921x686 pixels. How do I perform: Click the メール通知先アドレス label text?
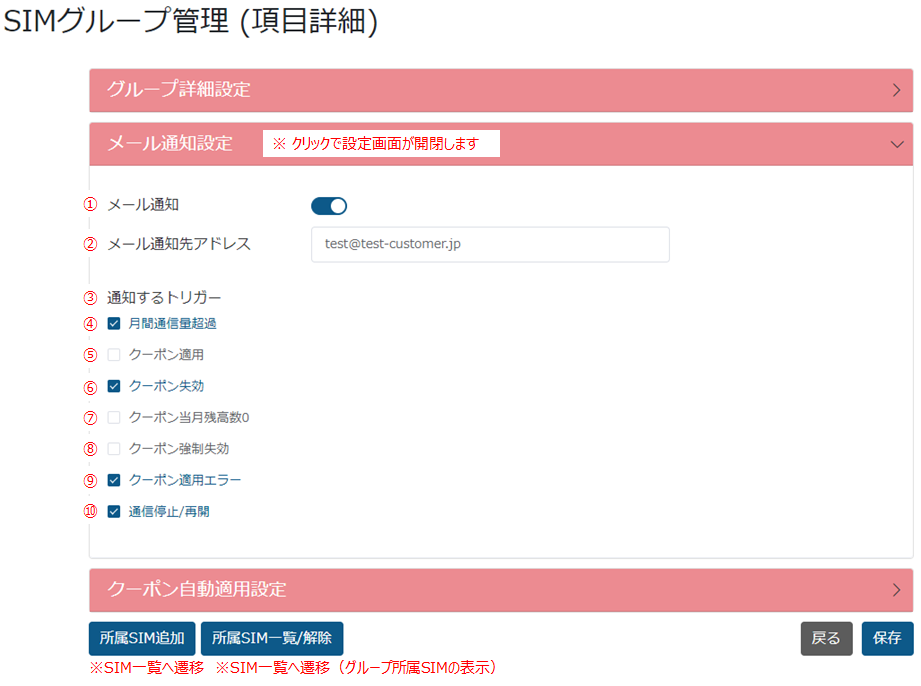179,244
